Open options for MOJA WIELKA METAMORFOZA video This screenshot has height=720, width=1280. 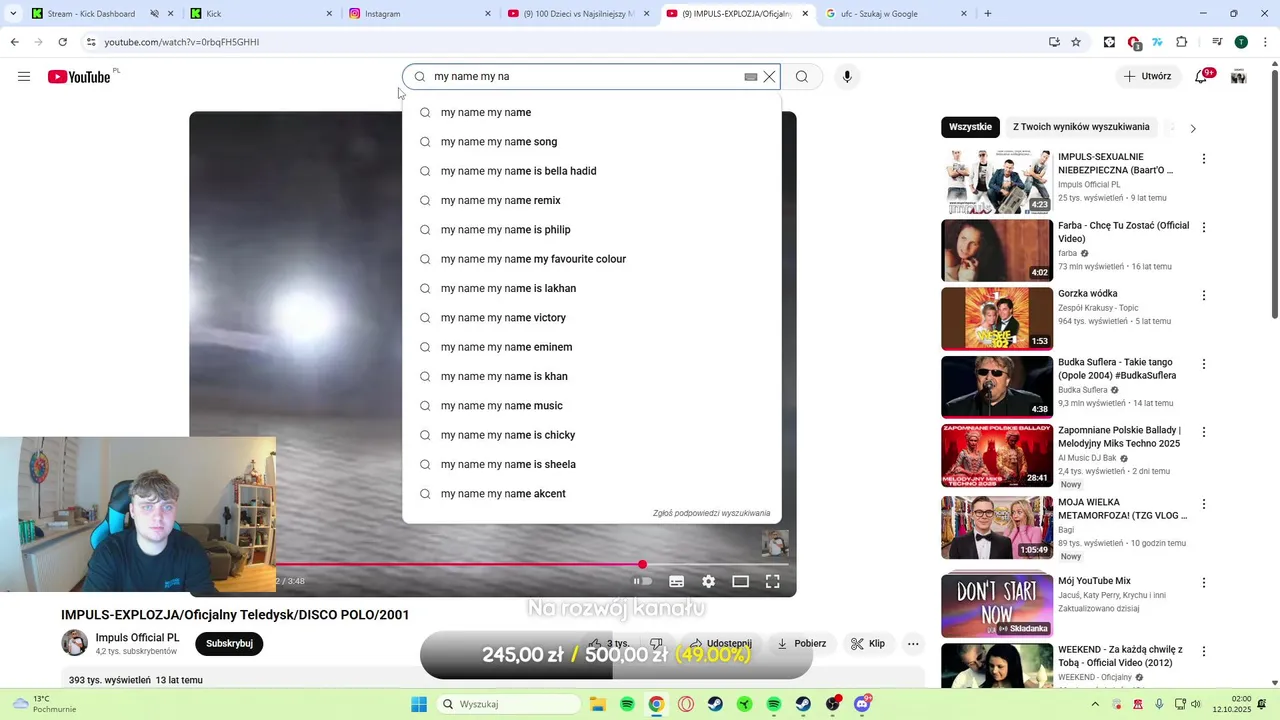tap(1204, 504)
